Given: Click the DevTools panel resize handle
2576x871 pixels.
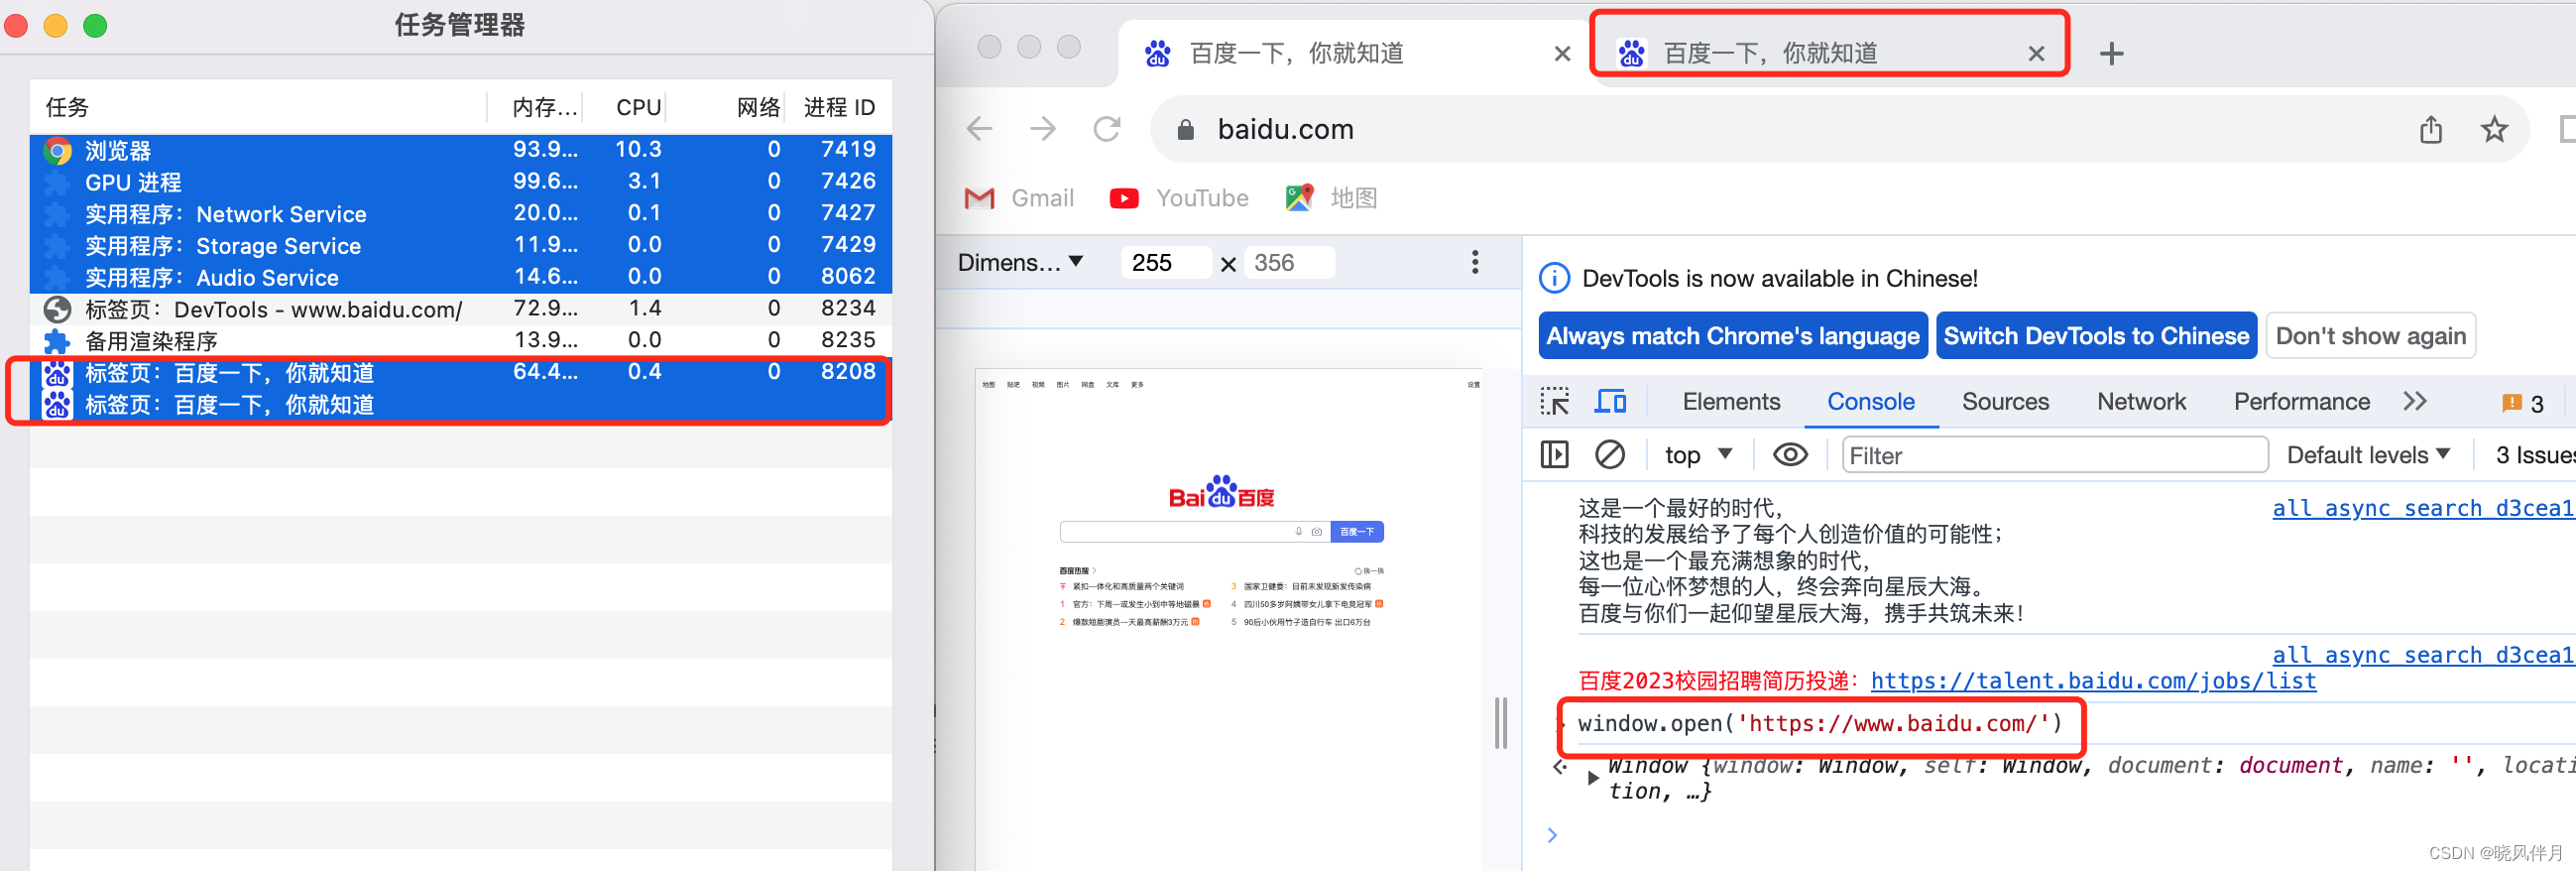Looking at the screenshot, I should pos(1500,722).
